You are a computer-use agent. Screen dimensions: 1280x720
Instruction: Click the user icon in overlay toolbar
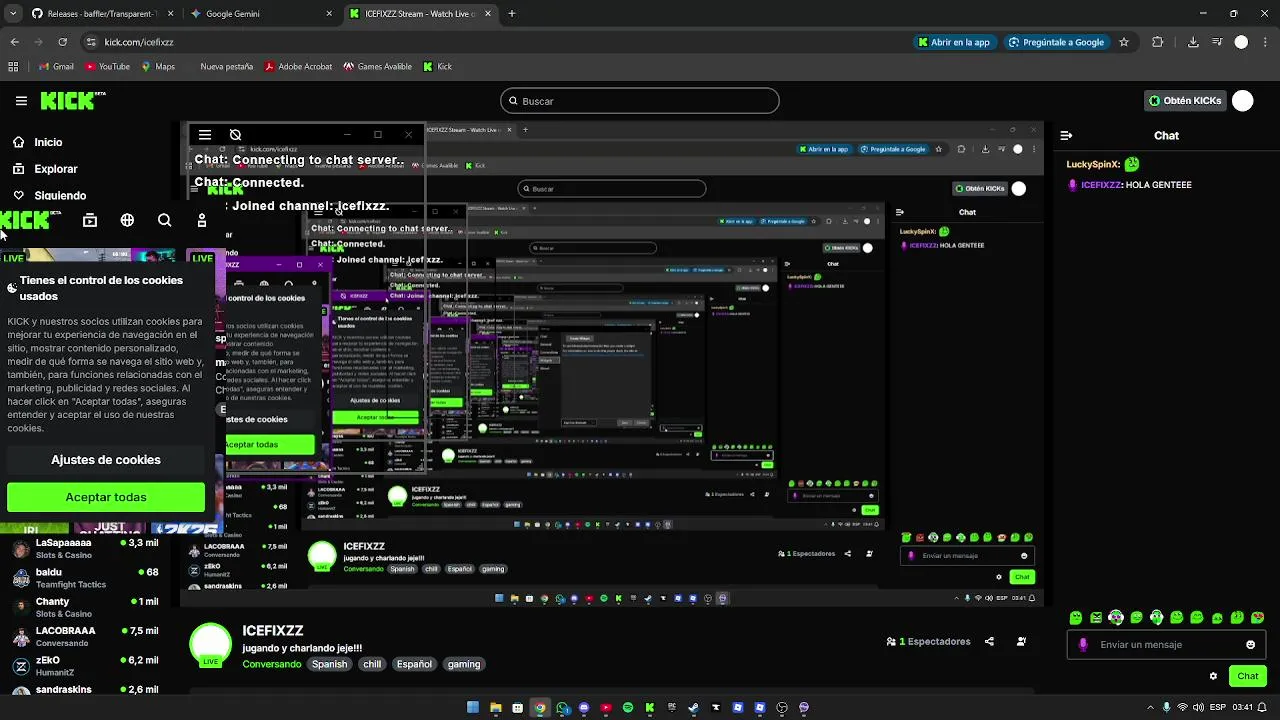[x=202, y=220]
